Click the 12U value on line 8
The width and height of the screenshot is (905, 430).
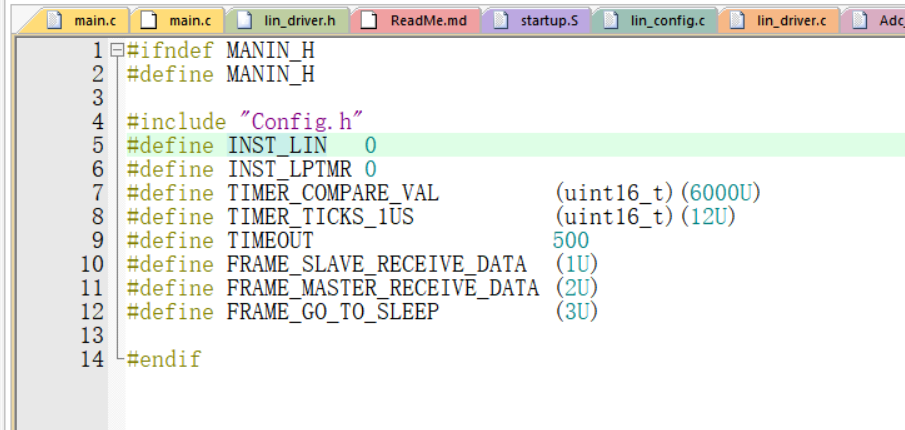pos(708,216)
